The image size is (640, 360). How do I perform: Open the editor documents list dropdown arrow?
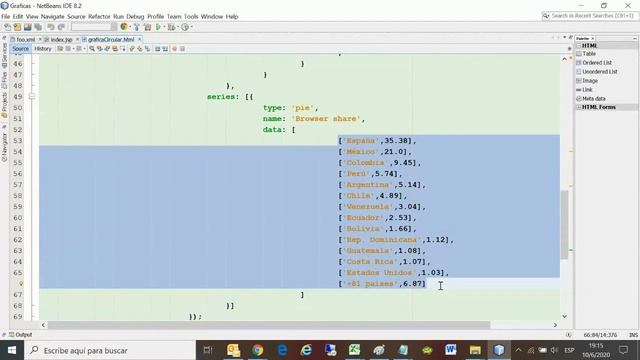564,38
